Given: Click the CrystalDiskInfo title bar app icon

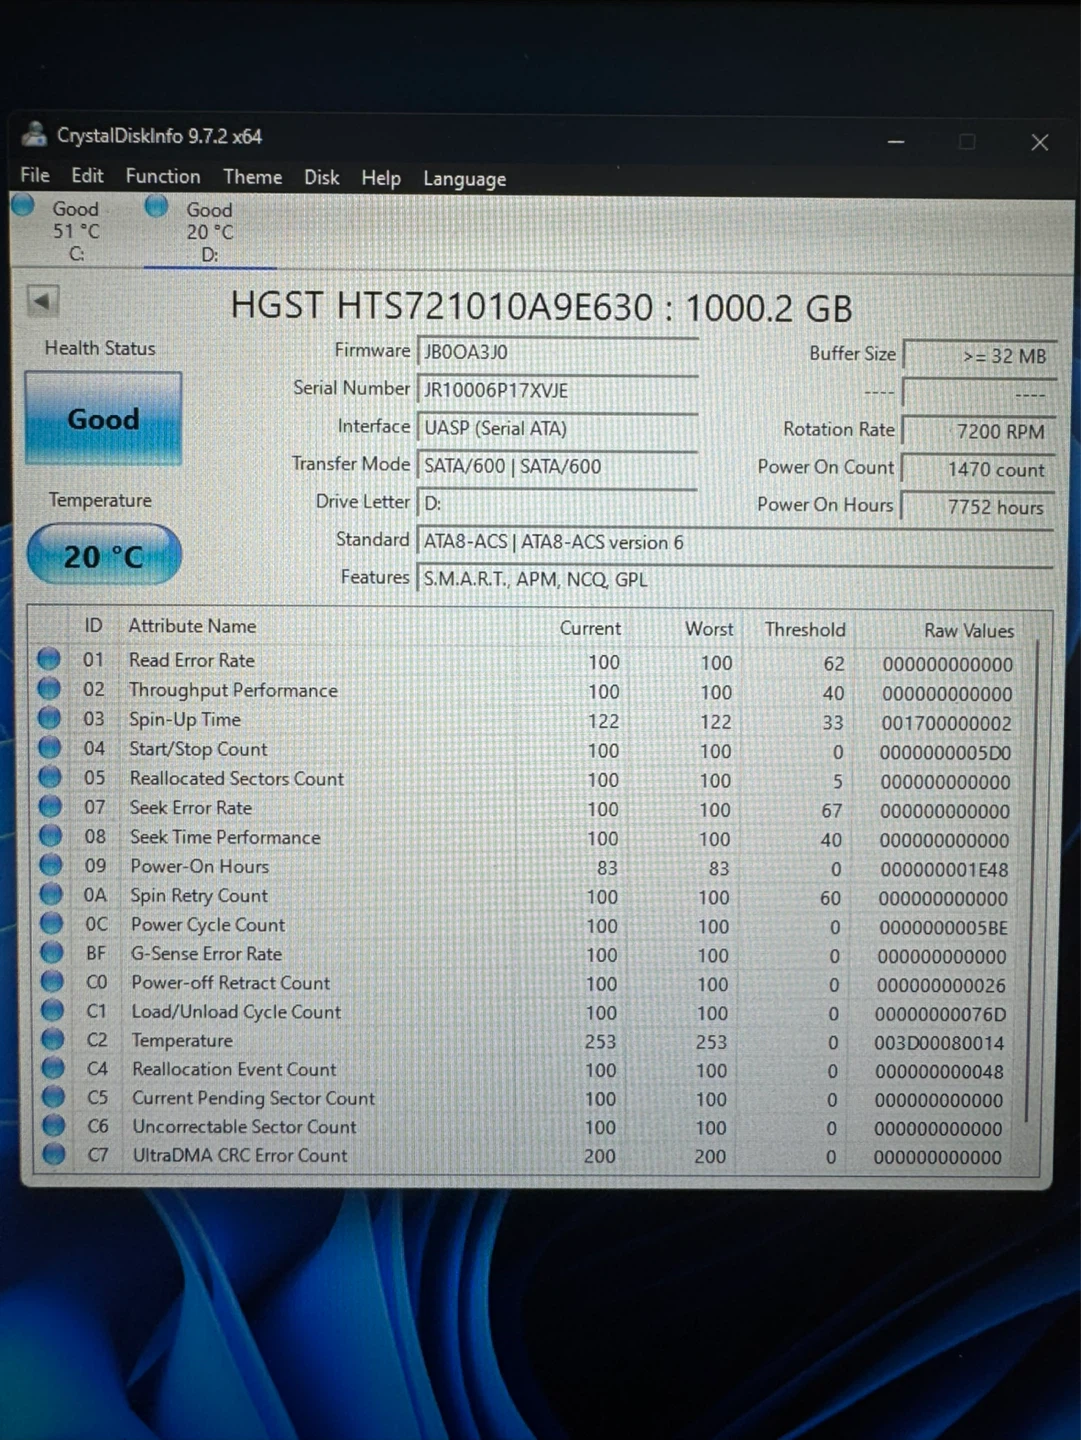Looking at the screenshot, I should click(x=34, y=133).
